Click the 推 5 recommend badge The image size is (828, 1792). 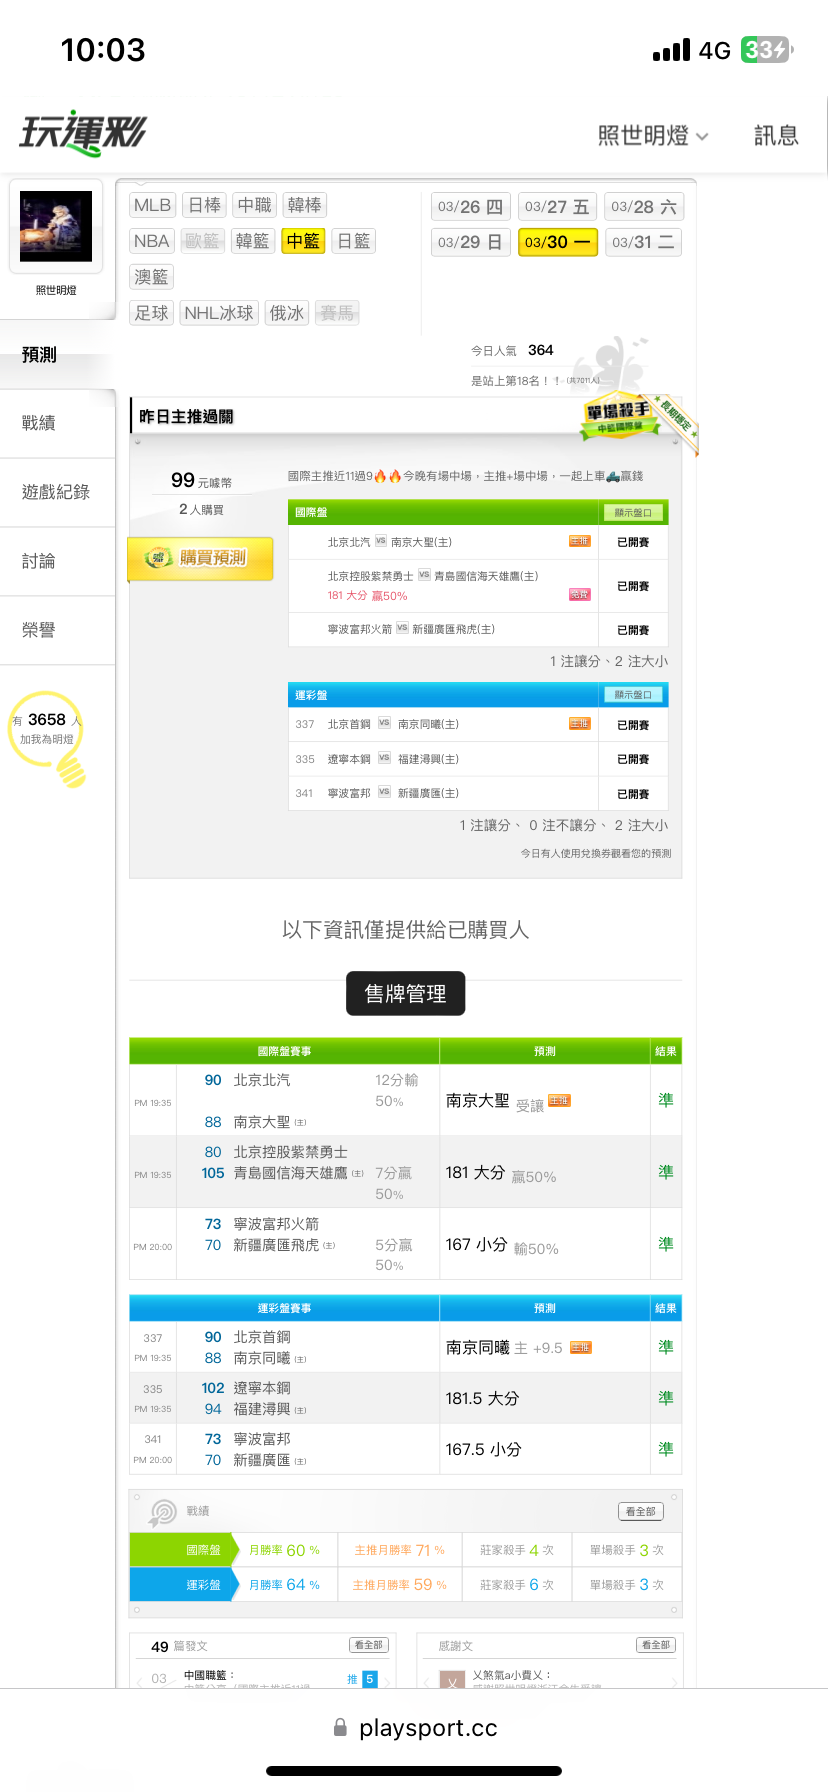coord(362,1679)
